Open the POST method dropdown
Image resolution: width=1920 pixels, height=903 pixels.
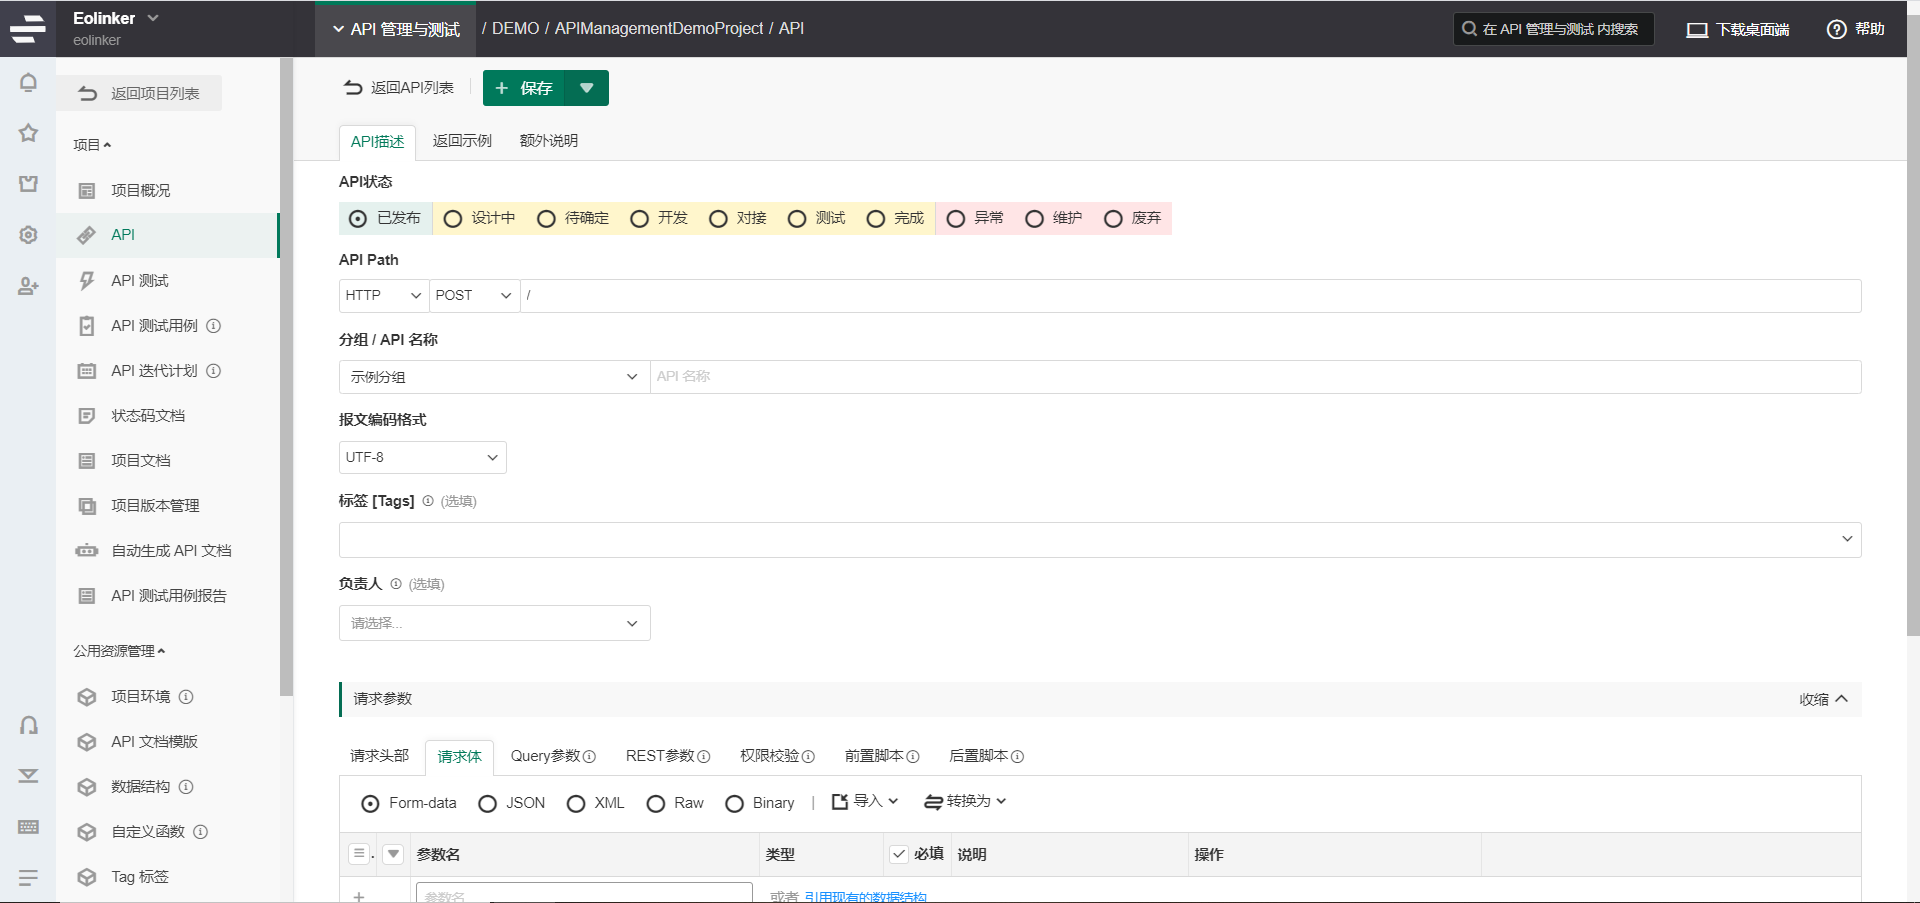pyautogui.click(x=474, y=295)
